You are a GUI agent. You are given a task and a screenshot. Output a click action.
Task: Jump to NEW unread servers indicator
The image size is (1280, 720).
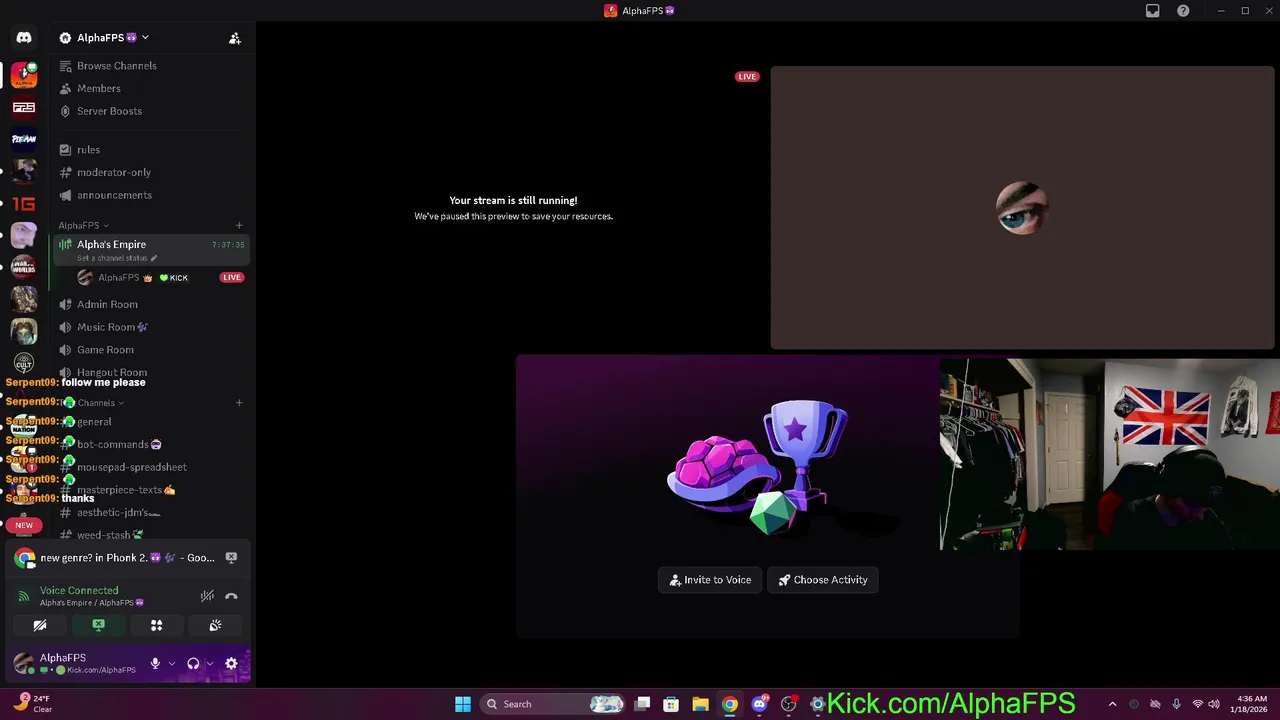coord(24,525)
